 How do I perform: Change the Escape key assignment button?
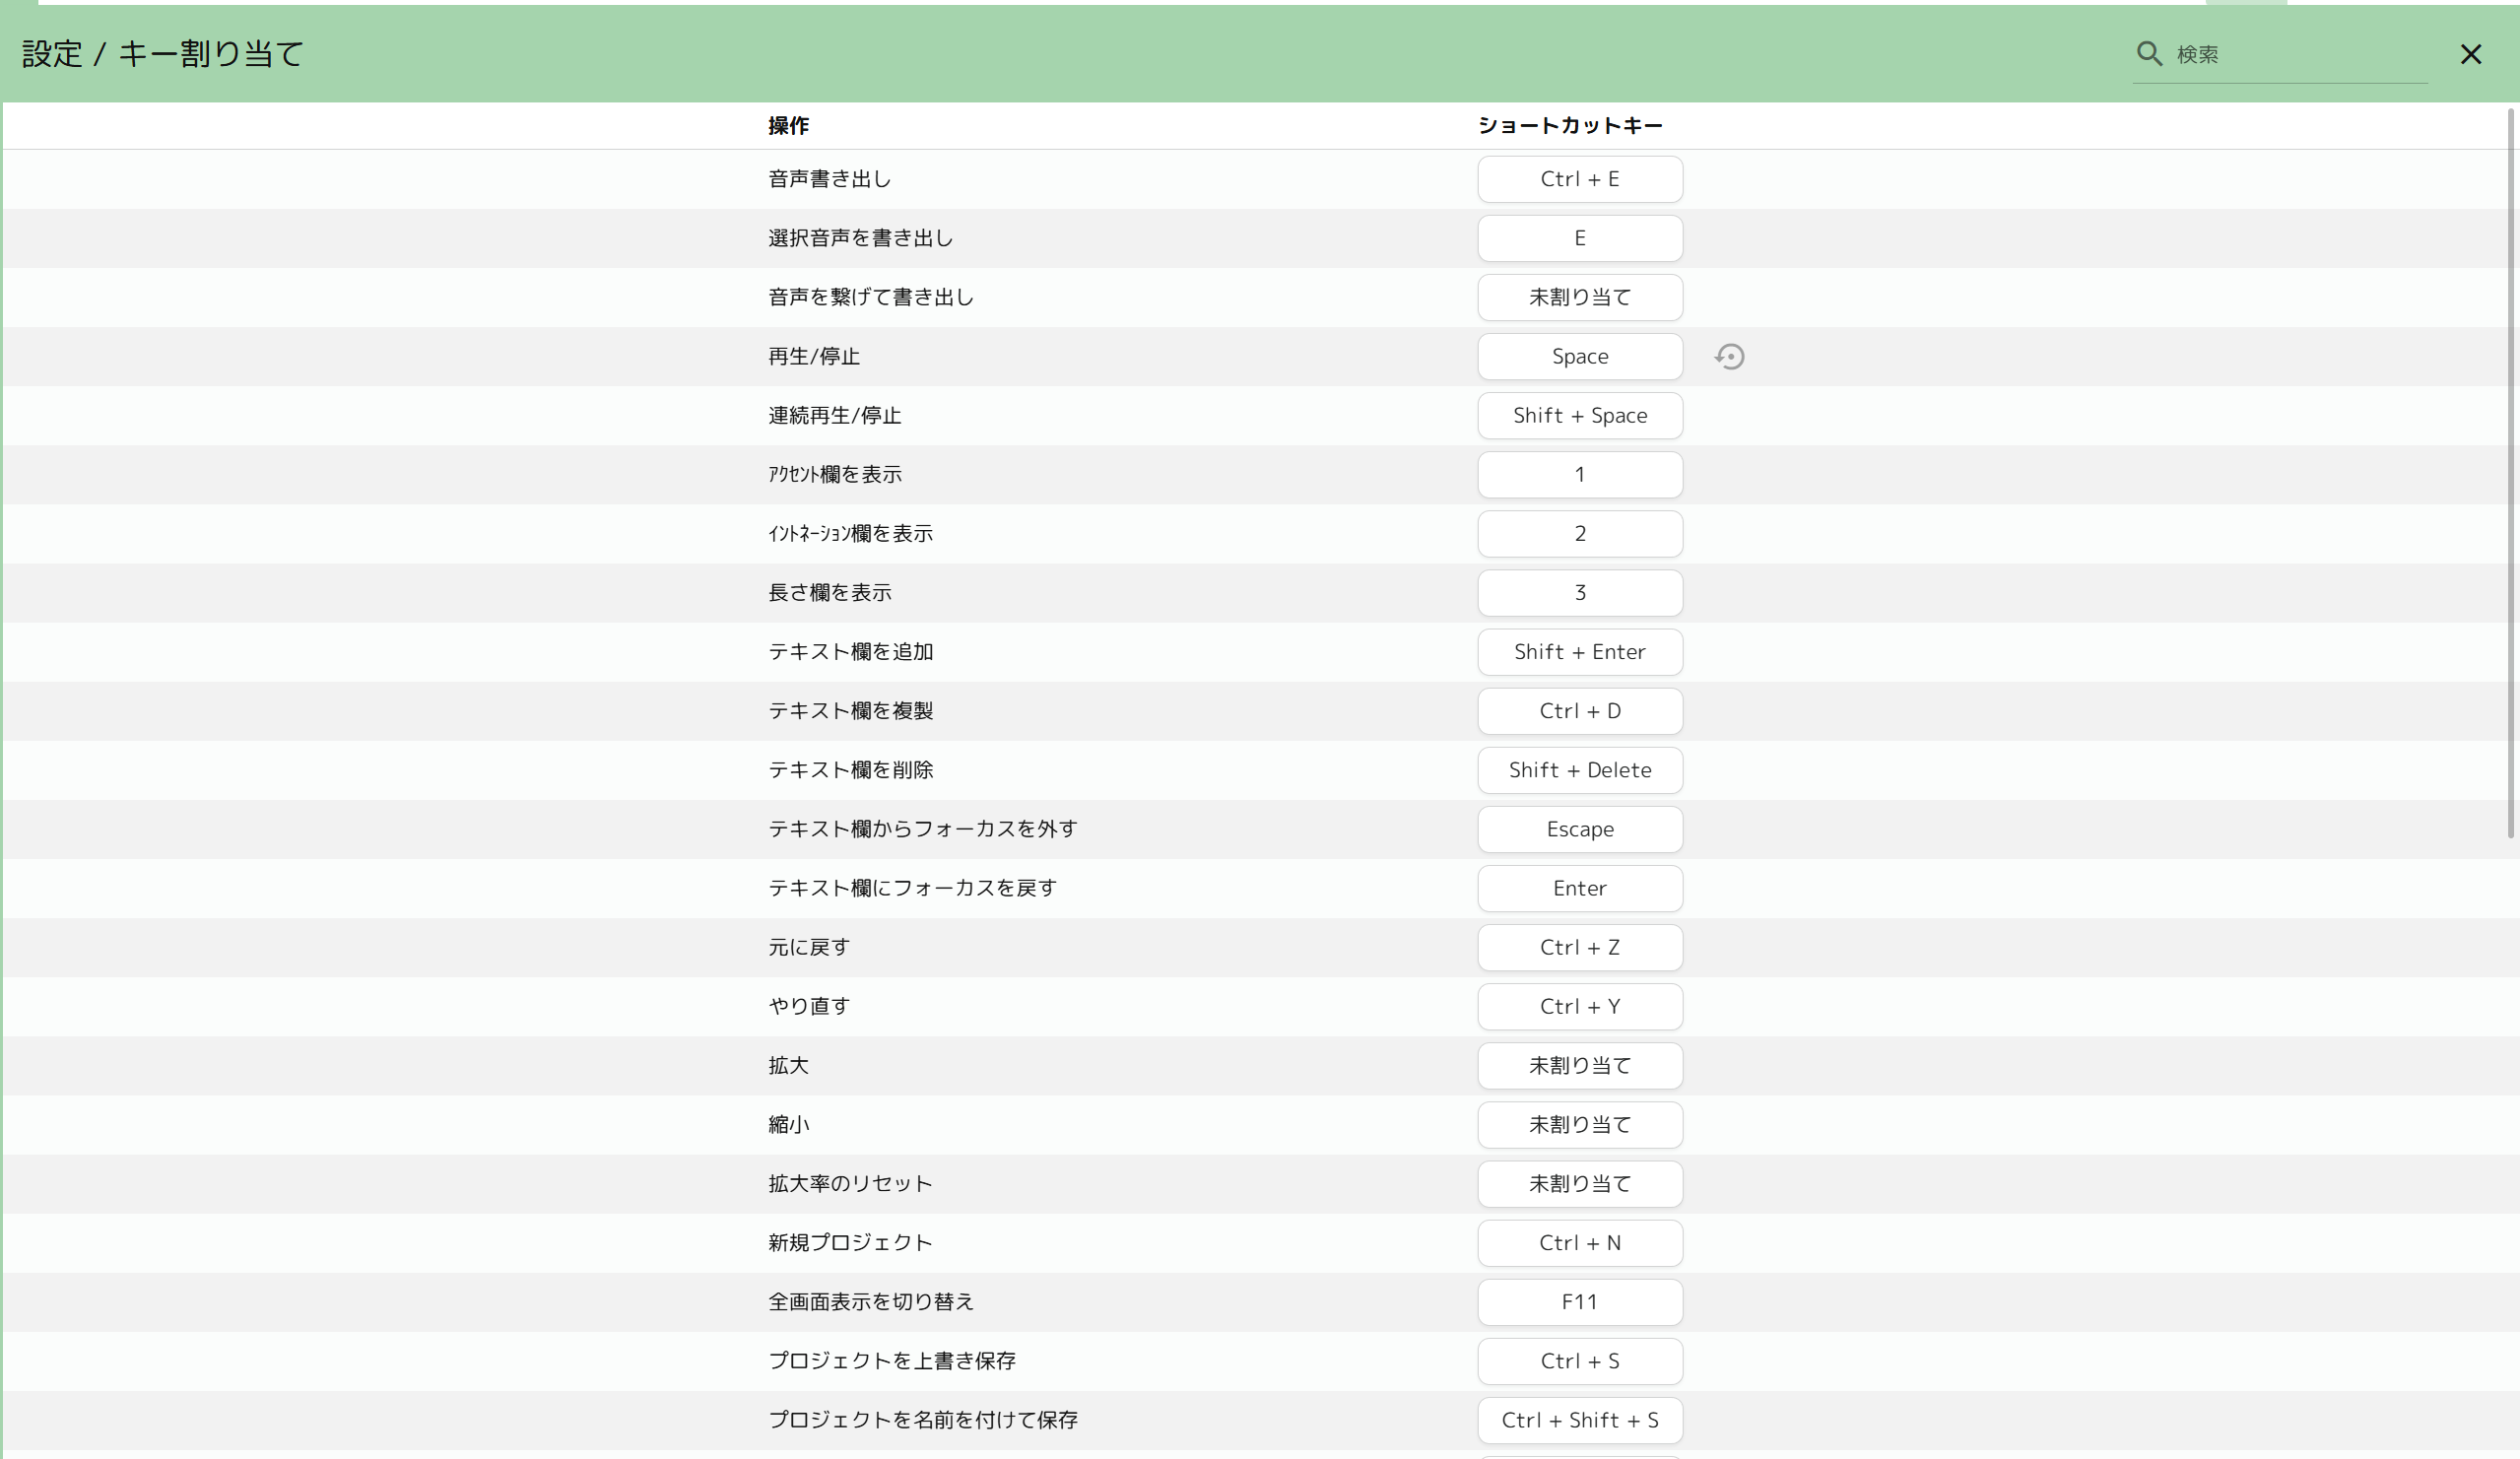(x=1579, y=829)
